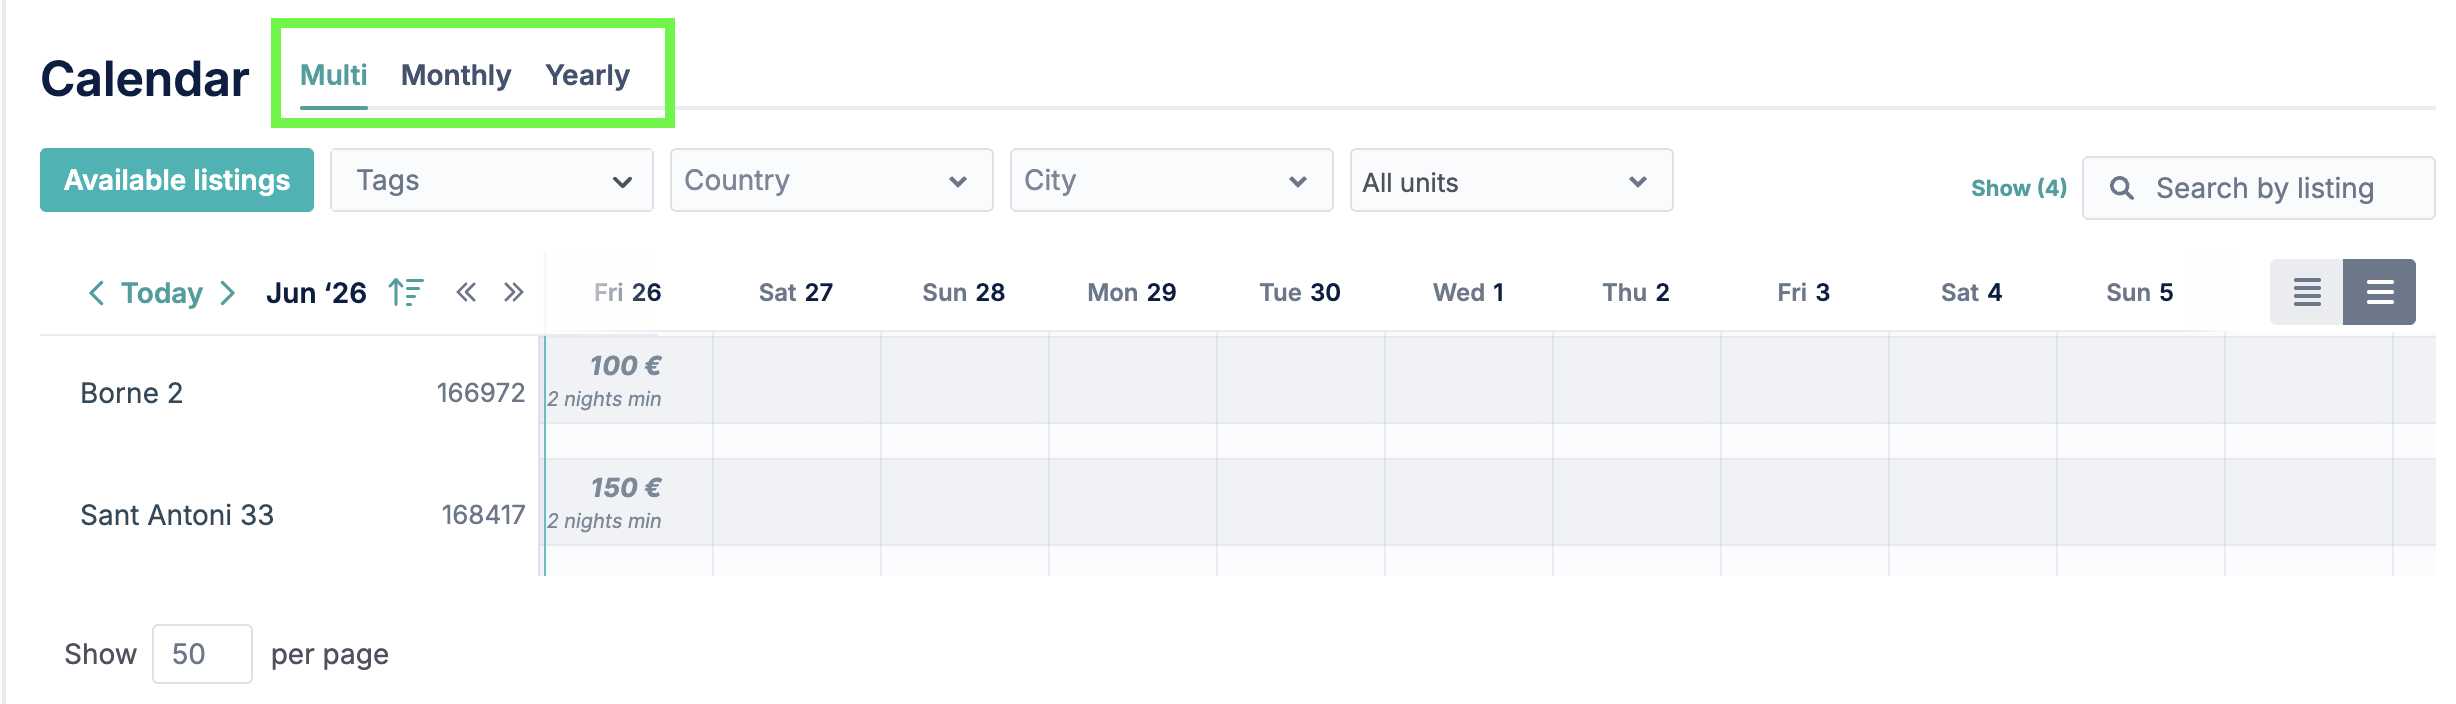2456x704 pixels.
Task: Go to previous day with left chevron
Action: (96, 293)
